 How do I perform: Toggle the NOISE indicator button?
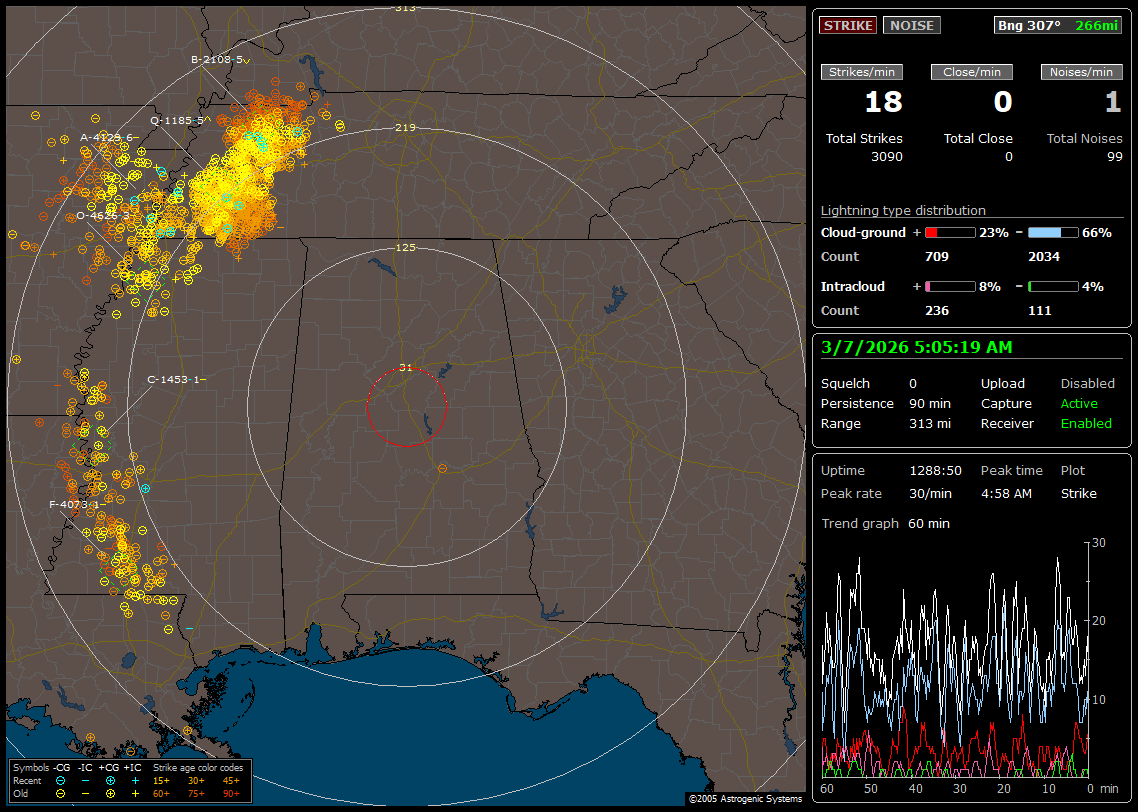pos(911,25)
